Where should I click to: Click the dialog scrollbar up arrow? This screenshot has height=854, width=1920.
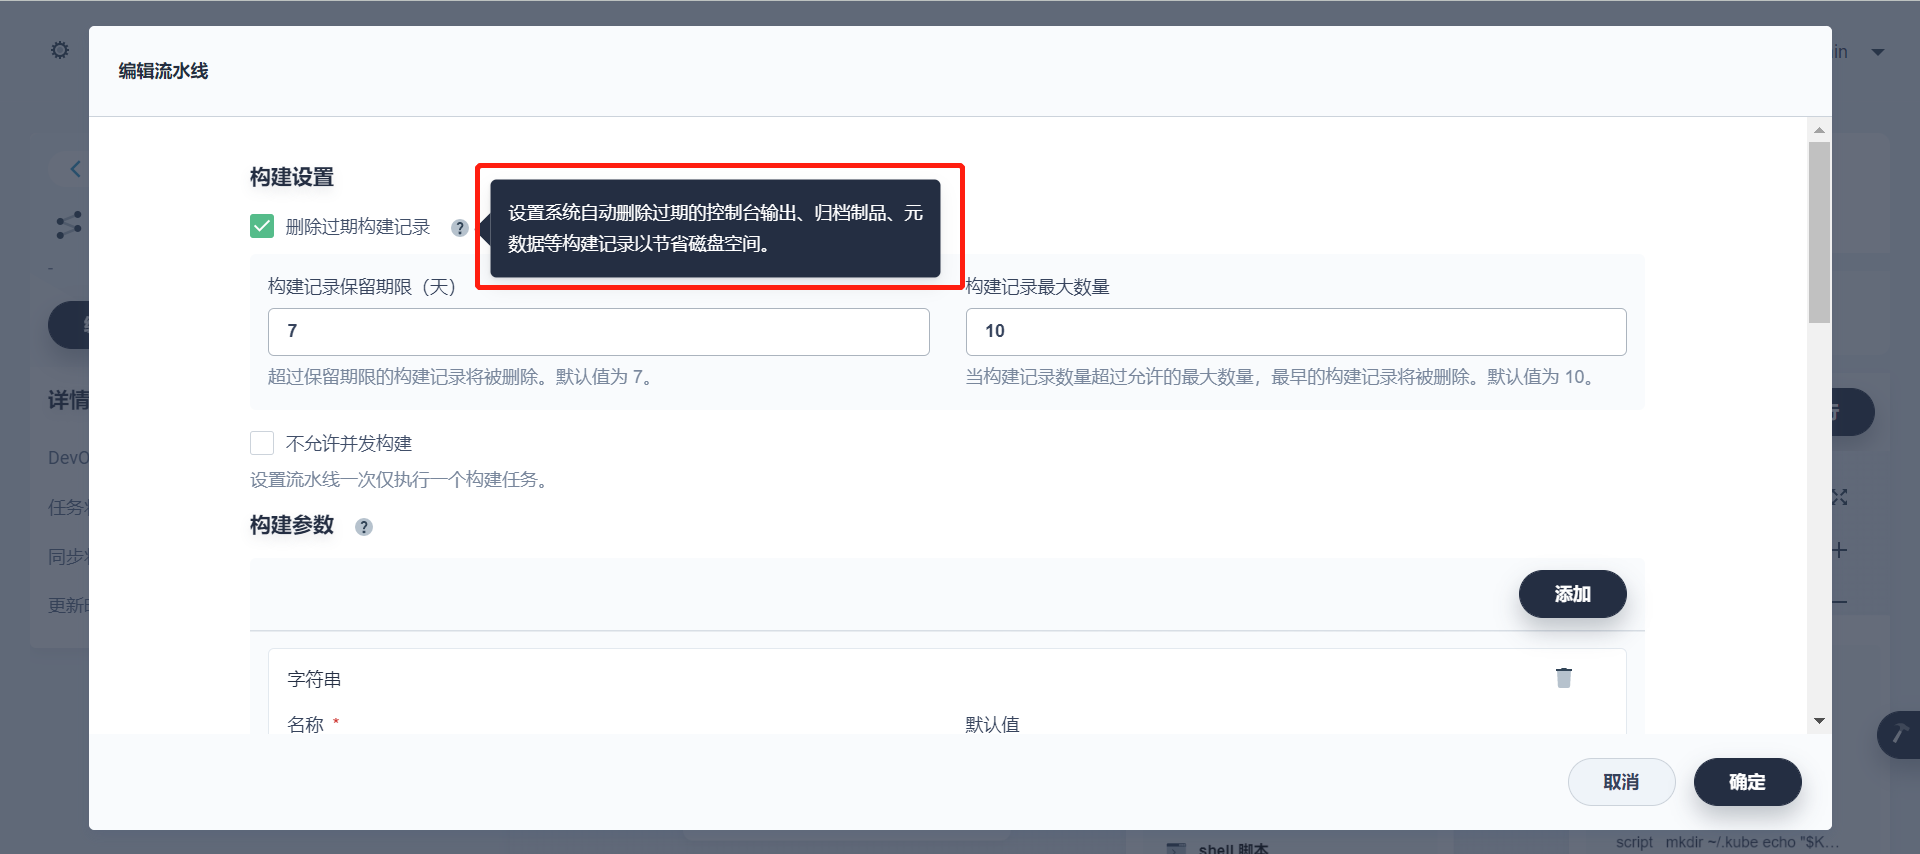1819,130
